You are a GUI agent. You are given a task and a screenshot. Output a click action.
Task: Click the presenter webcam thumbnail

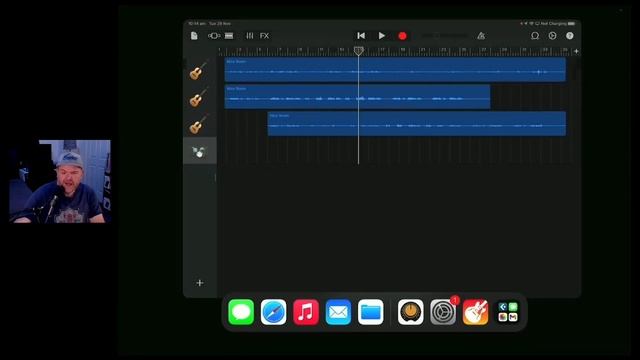(x=60, y=182)
